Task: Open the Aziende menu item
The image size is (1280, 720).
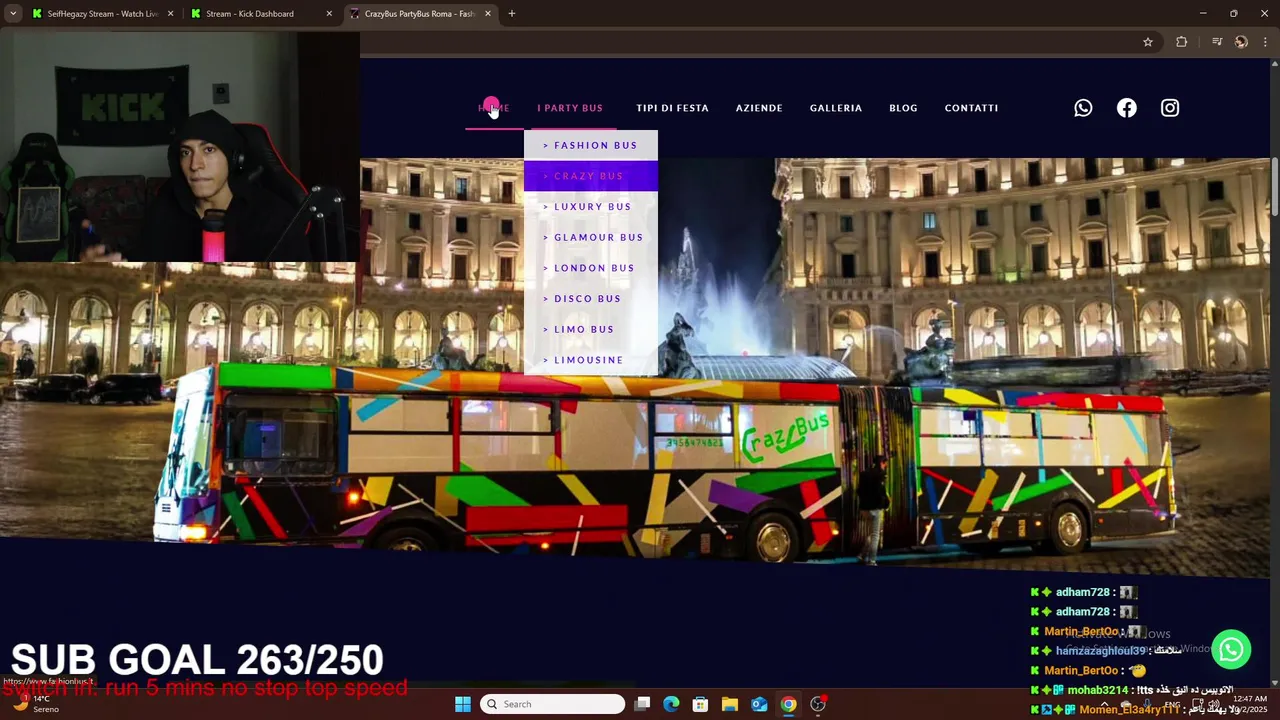Action: 759,108
